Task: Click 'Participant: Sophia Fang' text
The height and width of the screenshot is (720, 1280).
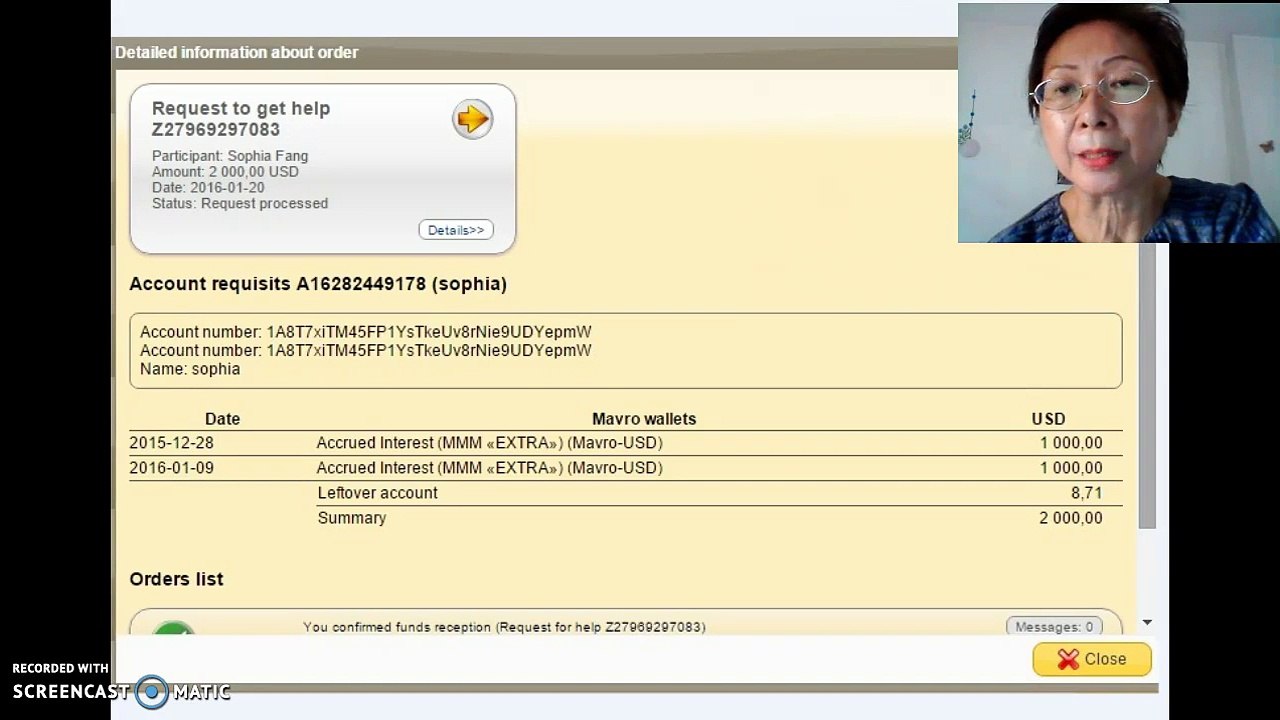Action: tap(230, 156)
